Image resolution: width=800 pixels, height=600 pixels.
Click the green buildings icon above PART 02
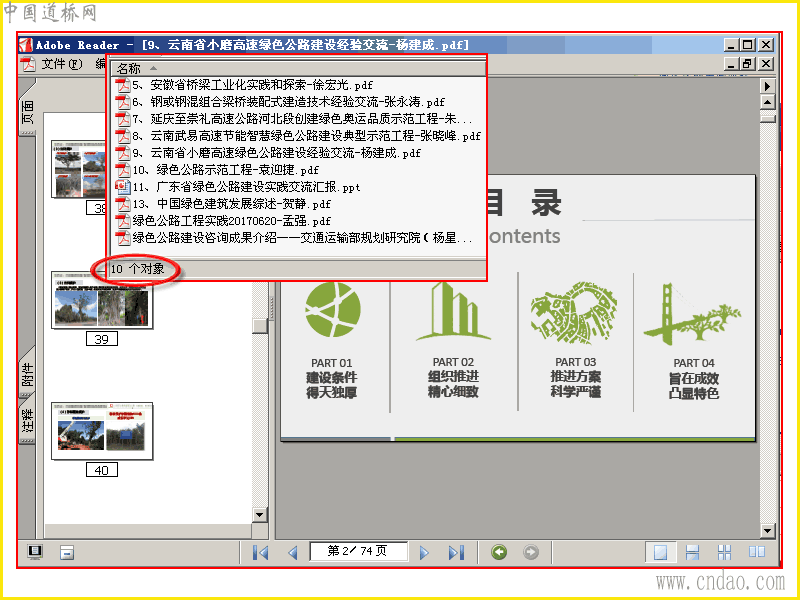tap(453, 311)
